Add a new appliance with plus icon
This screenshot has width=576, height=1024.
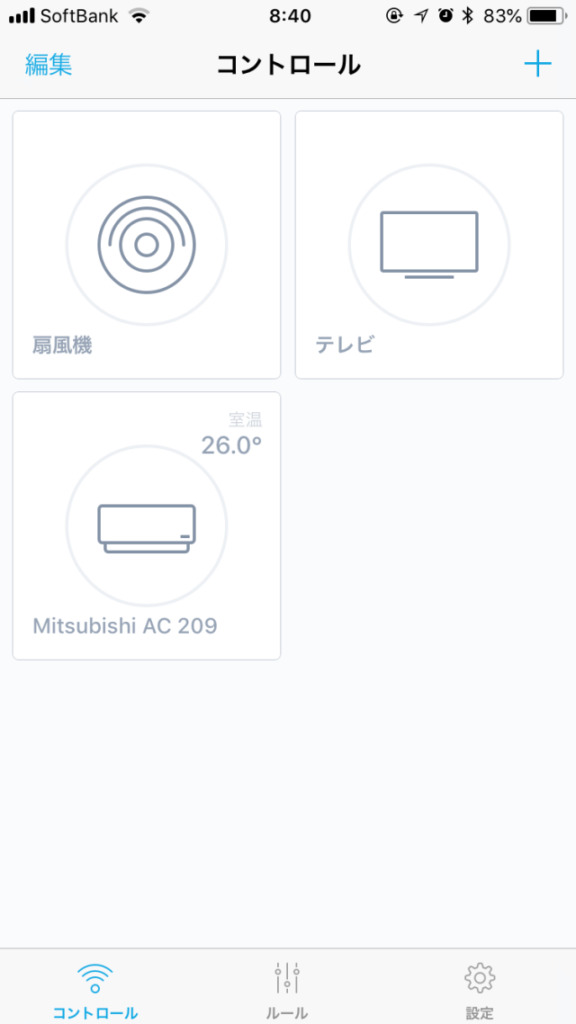[538, 65]
